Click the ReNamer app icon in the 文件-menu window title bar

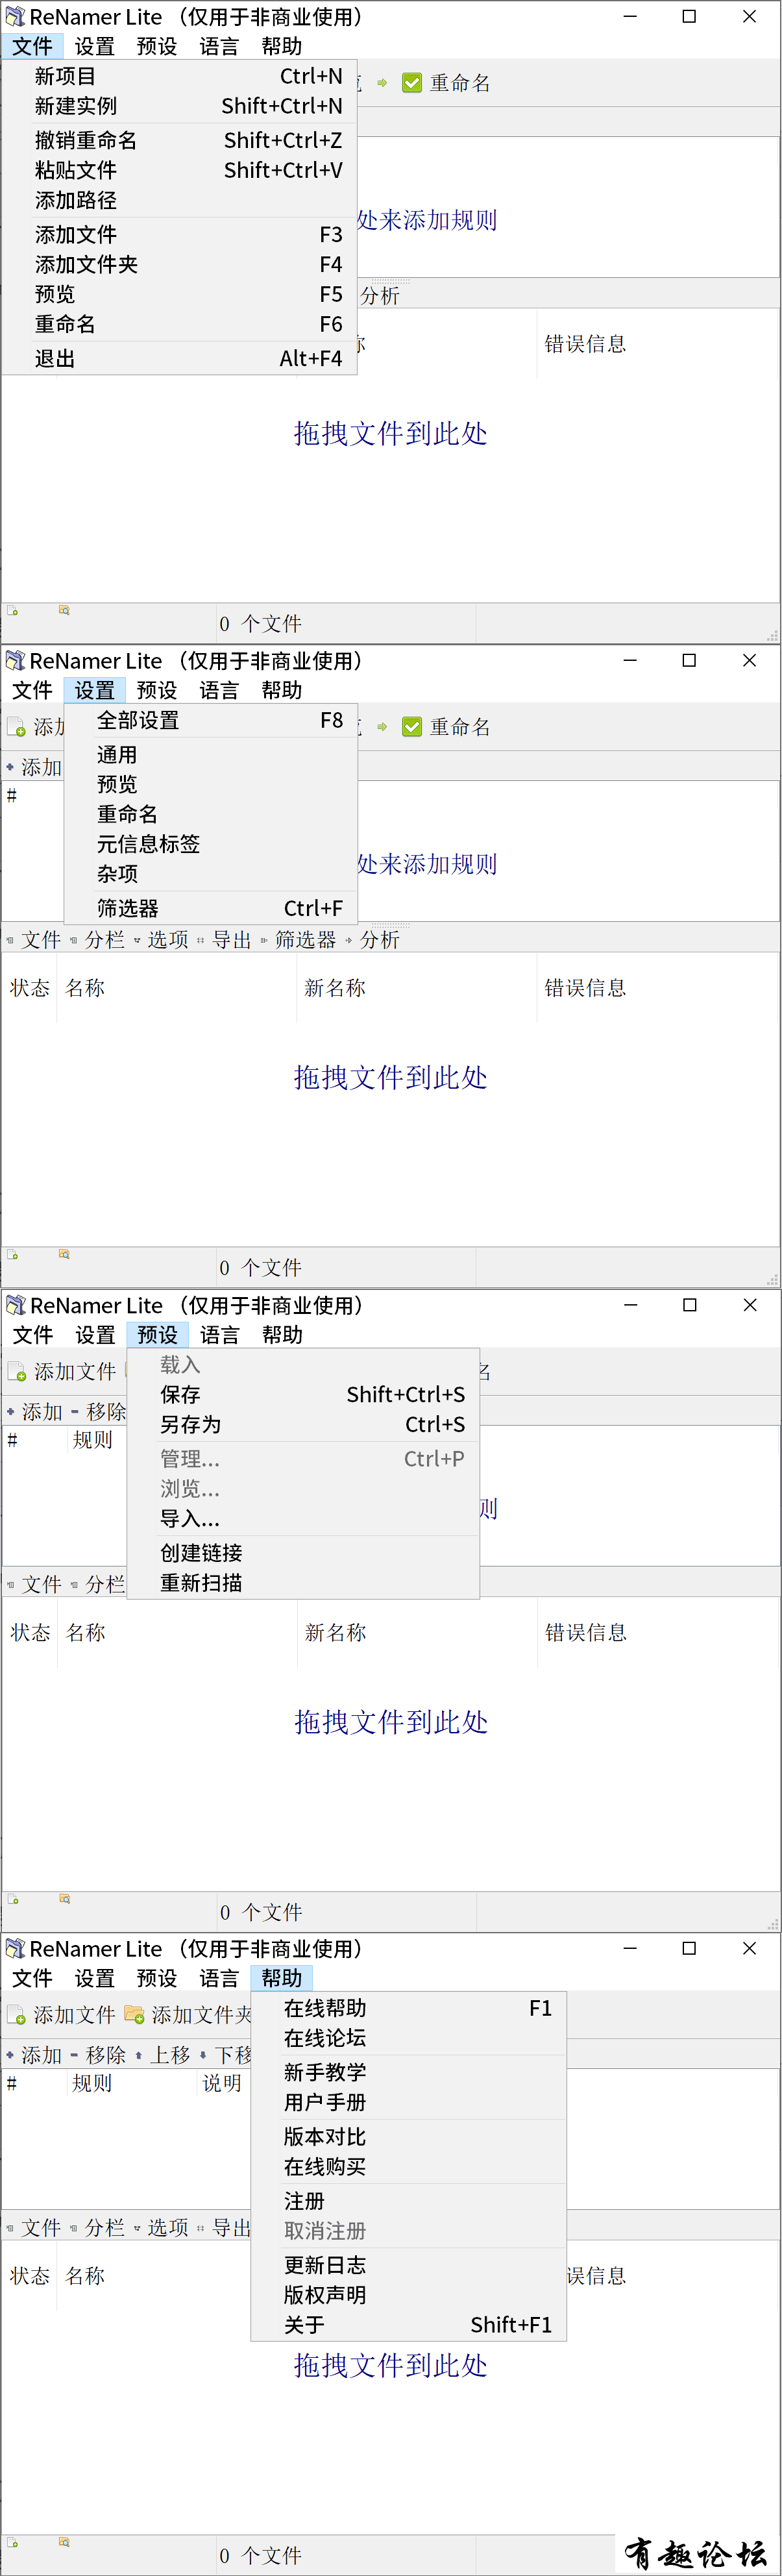point(15,17)
